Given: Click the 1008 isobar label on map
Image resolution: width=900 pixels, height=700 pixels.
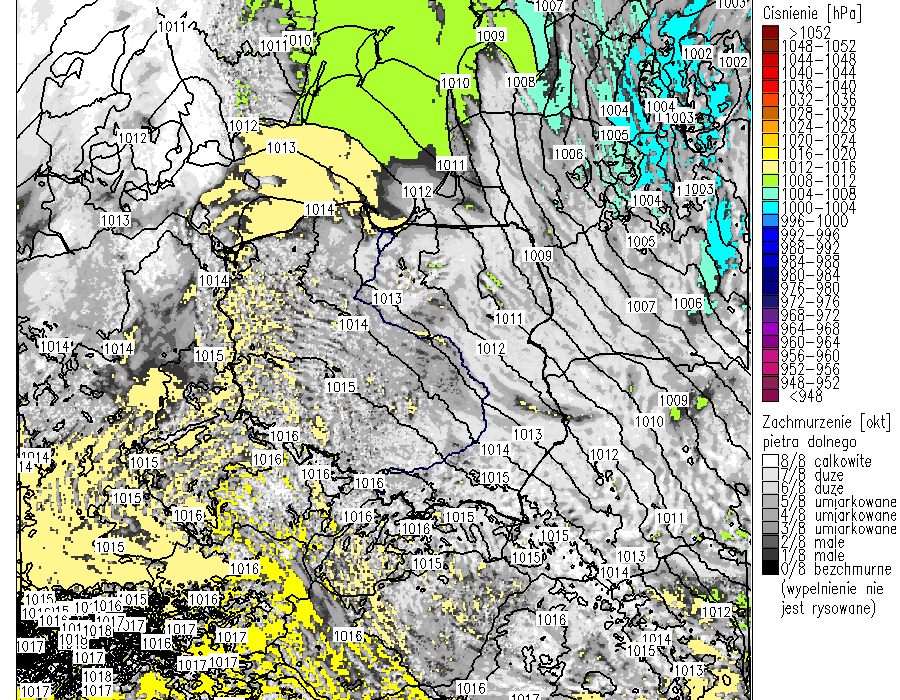Looking at the screenshot, I should pos(521,81).
